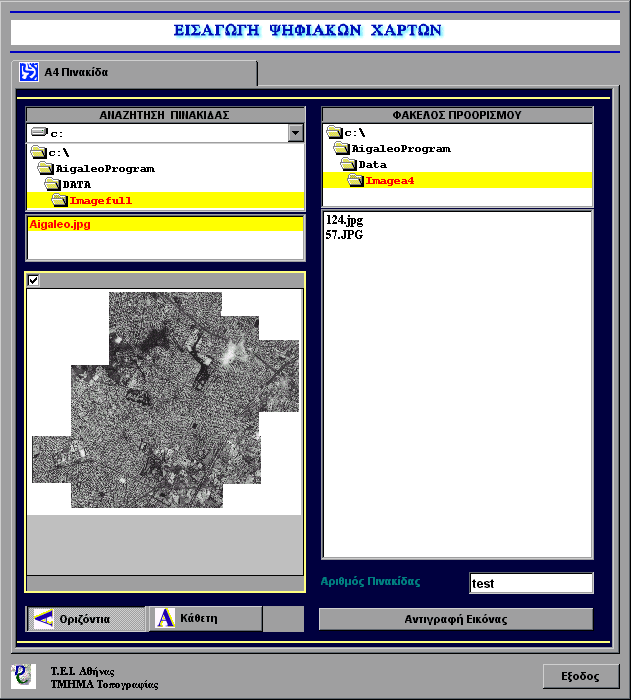This screenshot has height=700, width=631.
Task: Click folder icon next to Data in destination tree
Action: [348, 164]
